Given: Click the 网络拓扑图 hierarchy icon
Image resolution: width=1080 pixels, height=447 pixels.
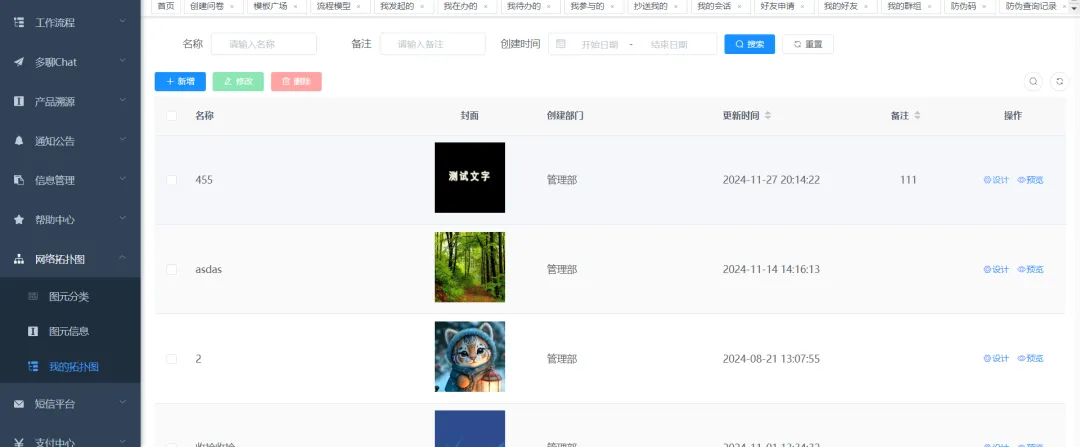Looking at the screenshot, I should pyautogui.click(x=19, y=259).
